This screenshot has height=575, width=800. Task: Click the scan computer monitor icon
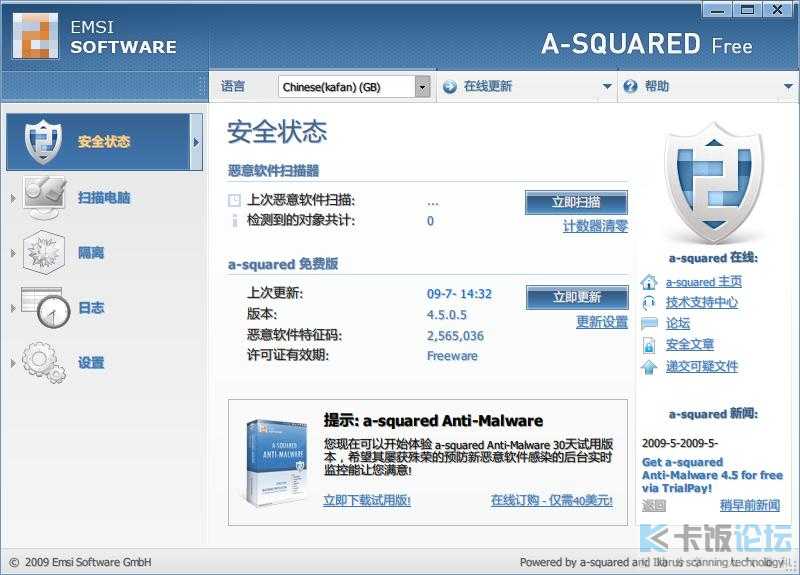45,197
